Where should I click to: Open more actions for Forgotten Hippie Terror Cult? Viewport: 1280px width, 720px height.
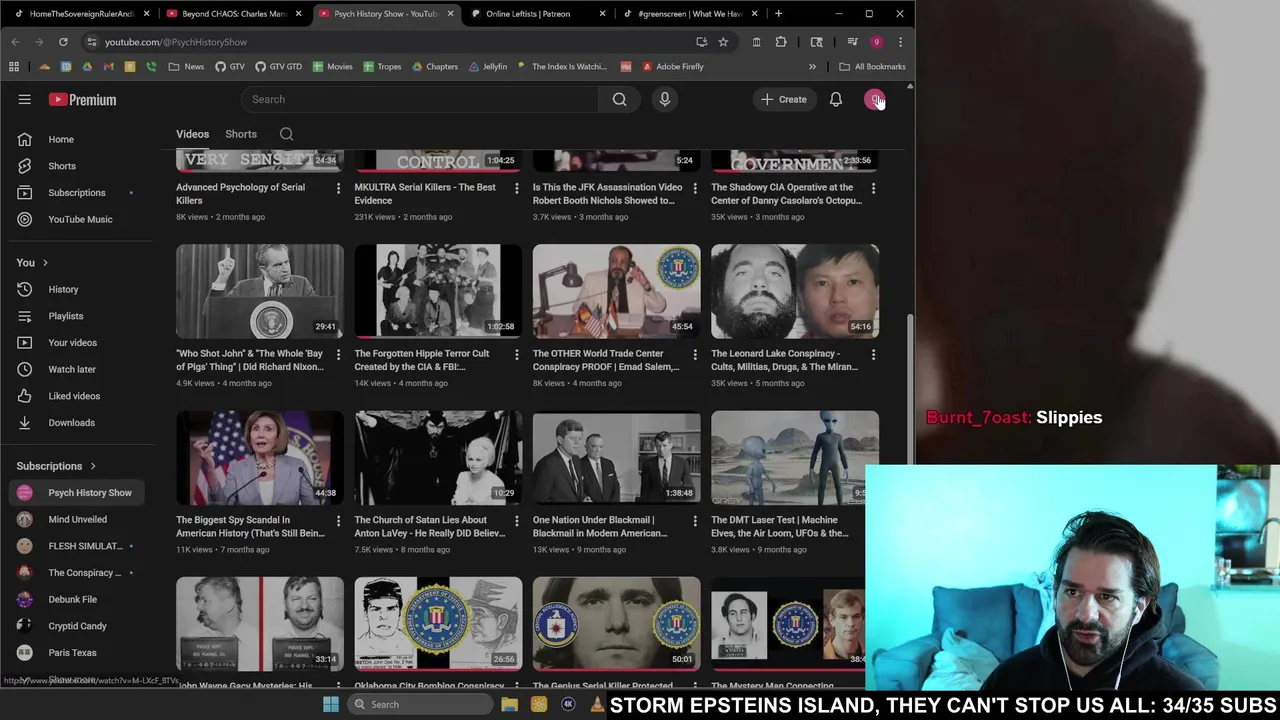[x=516, y=354]
